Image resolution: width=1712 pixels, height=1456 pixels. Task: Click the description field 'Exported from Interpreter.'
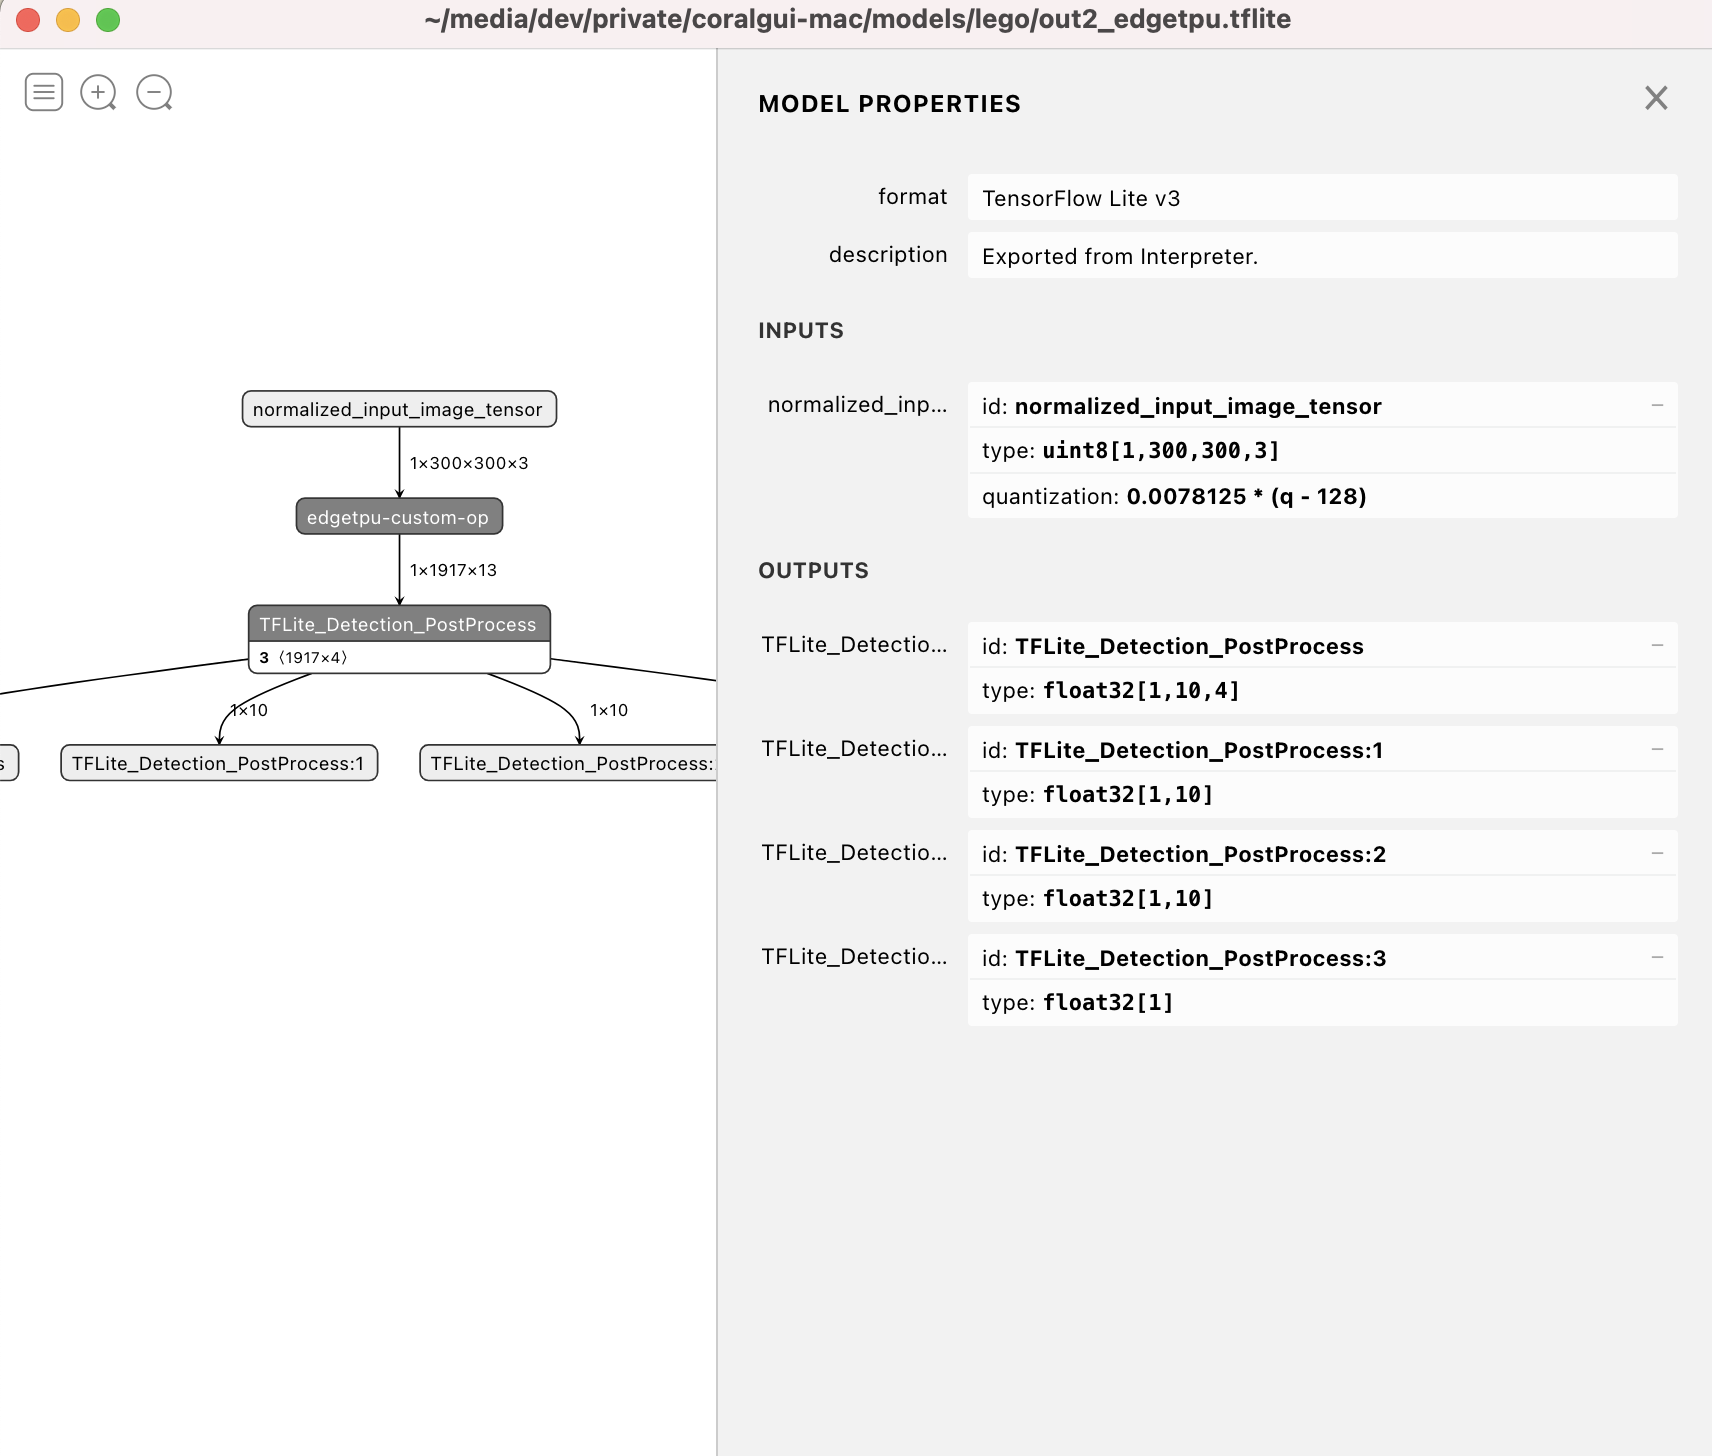point(1321,256)
